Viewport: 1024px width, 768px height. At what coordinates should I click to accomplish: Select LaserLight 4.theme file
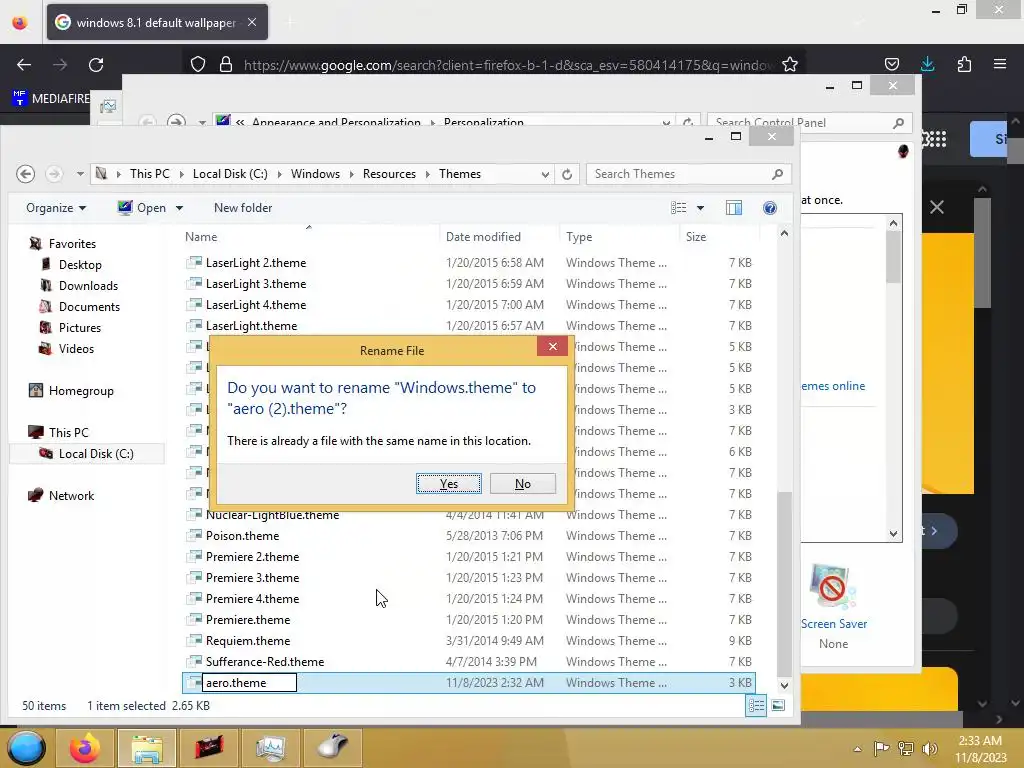(x=256, y=304)
